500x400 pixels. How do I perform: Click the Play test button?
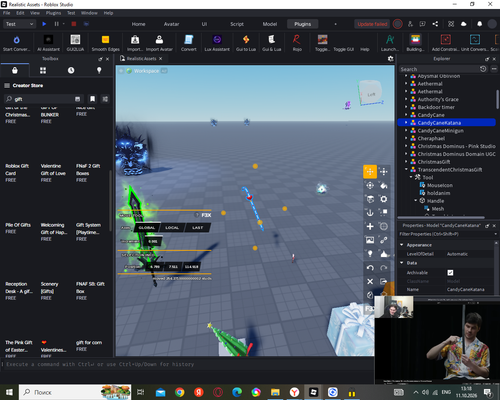click(44, 24)
